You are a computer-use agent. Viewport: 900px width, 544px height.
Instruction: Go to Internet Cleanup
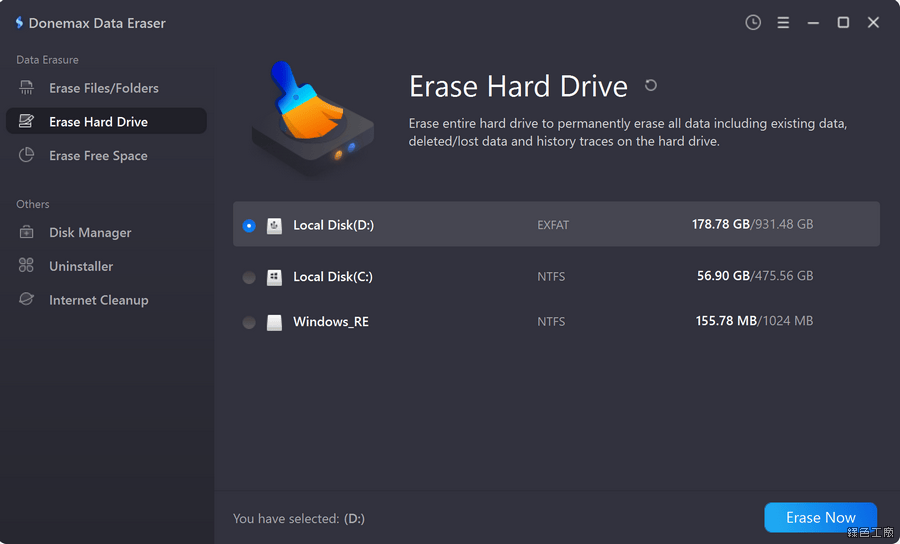coord(98,300)
